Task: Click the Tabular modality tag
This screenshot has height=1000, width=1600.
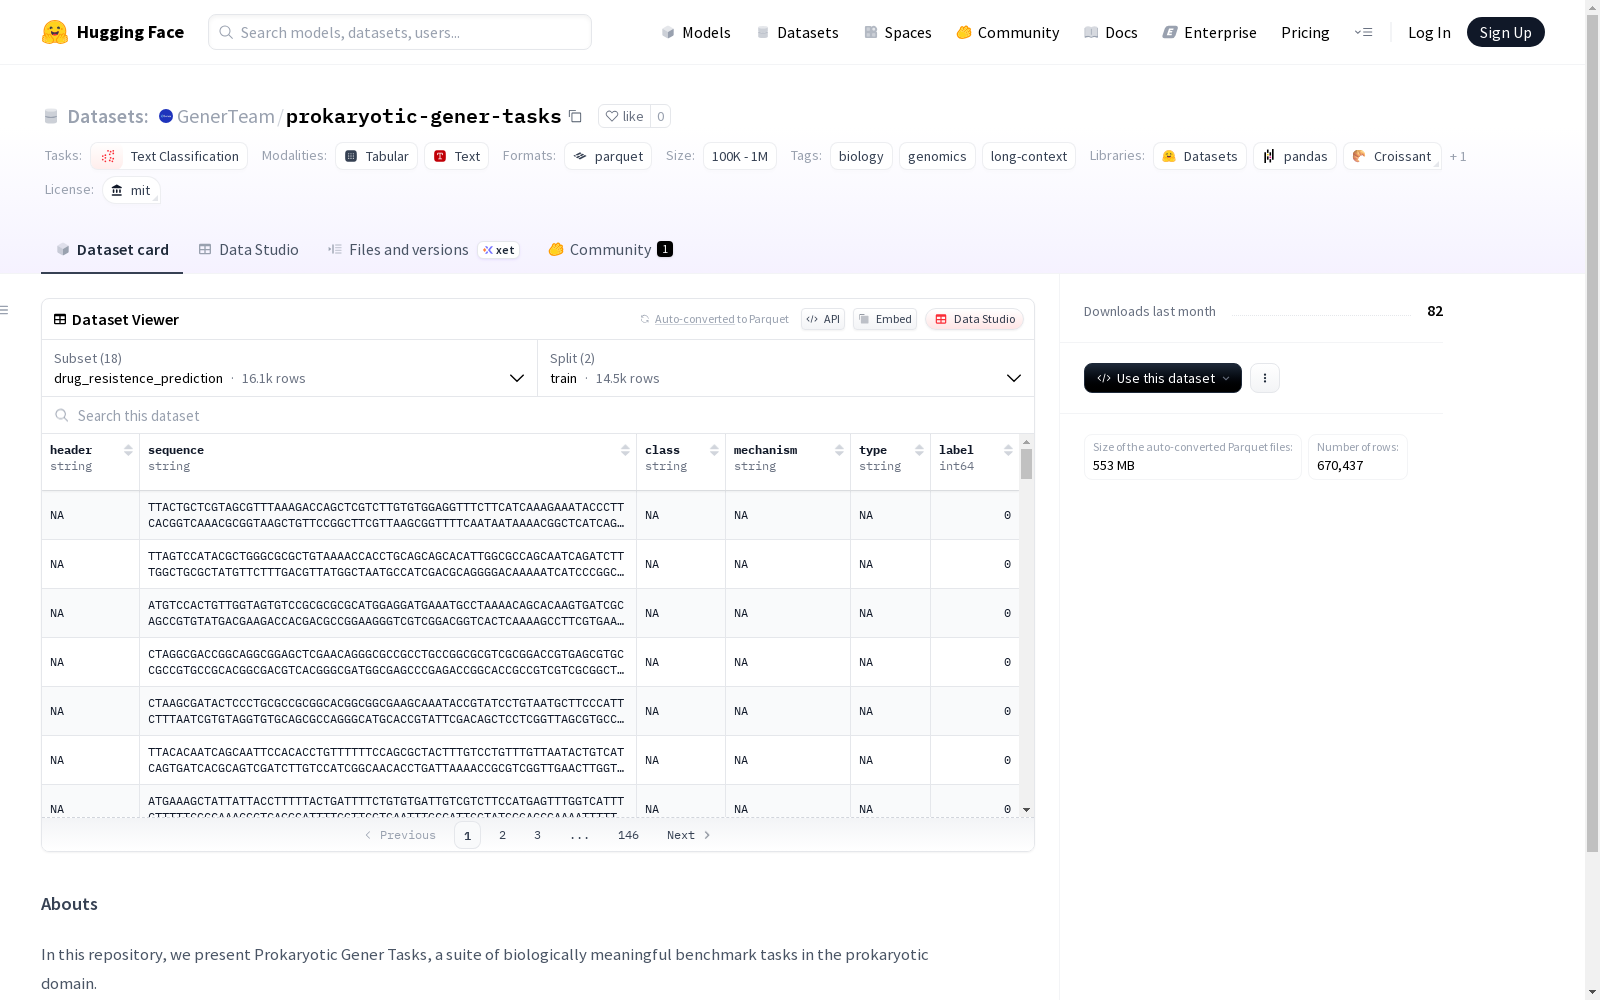Action: pyautogui.click(x=376, y=156)
